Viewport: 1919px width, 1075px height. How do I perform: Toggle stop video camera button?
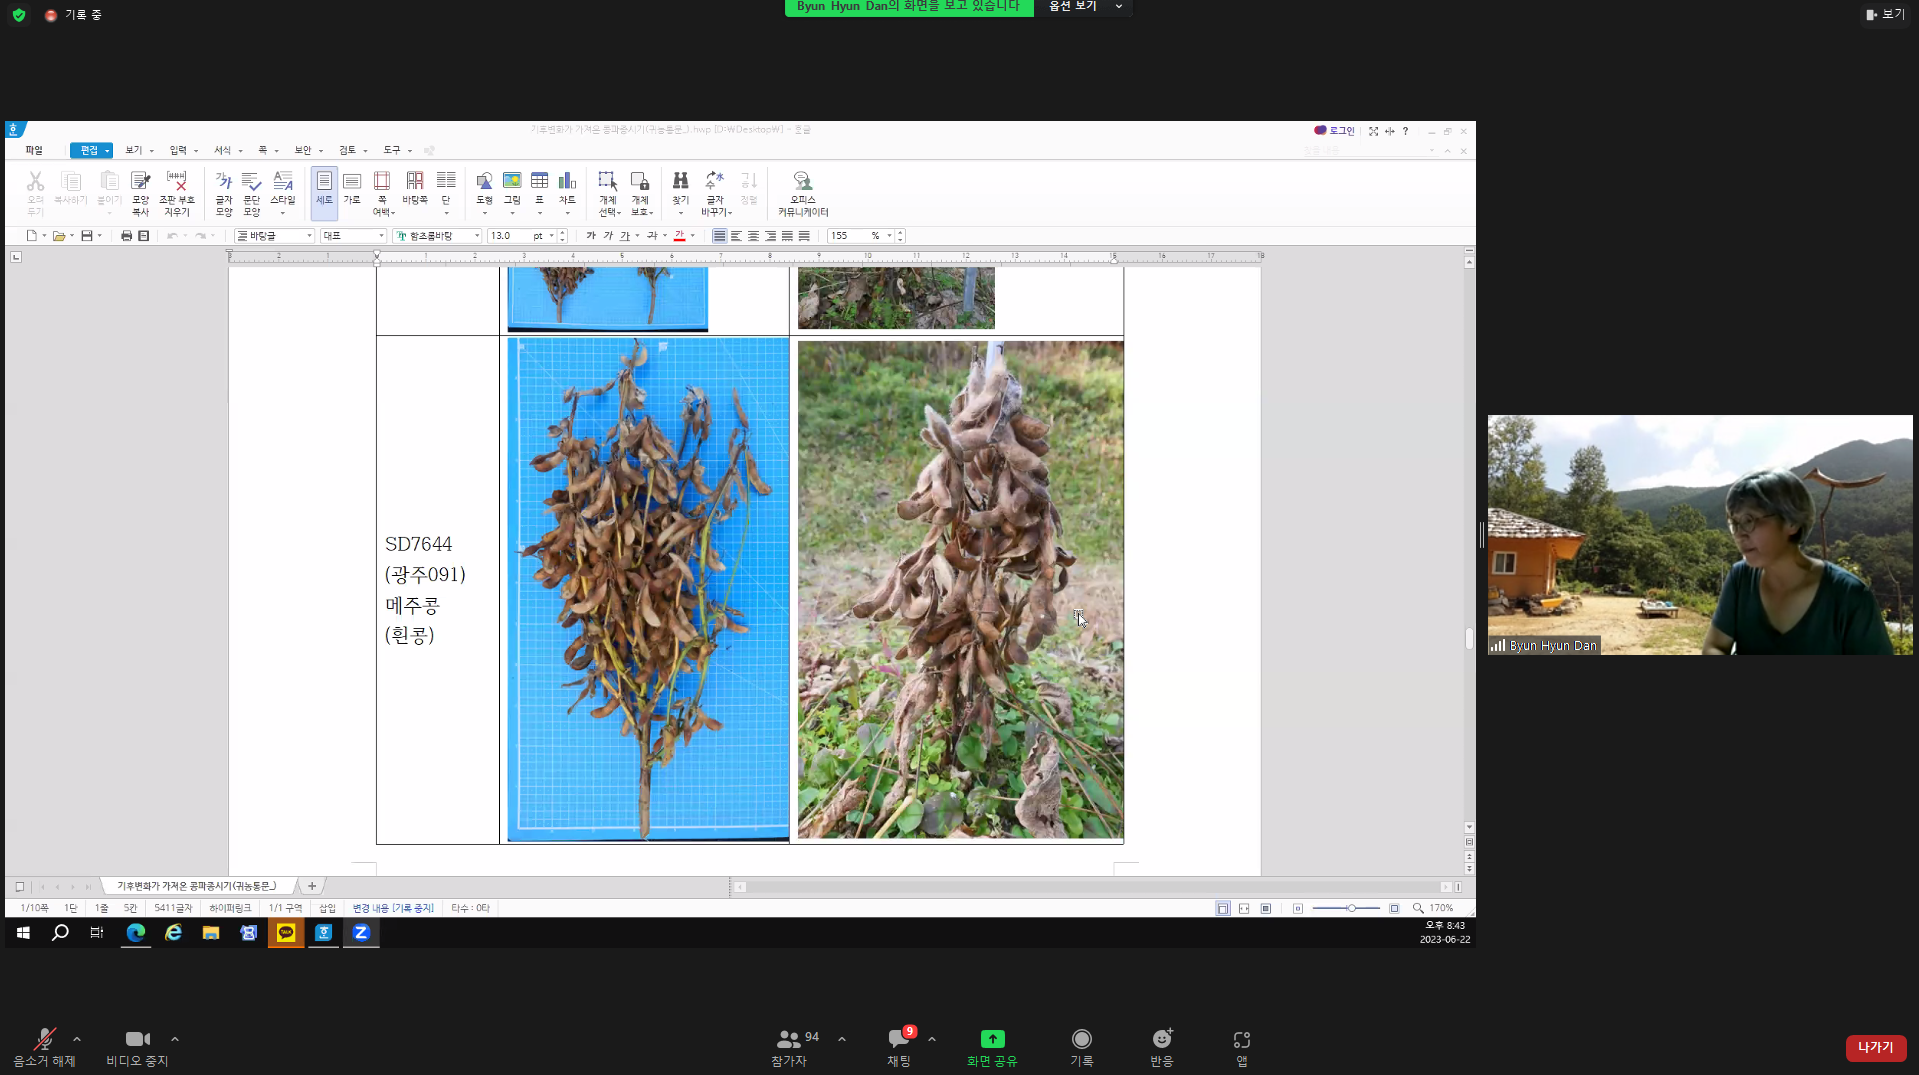pos(137,1047)
